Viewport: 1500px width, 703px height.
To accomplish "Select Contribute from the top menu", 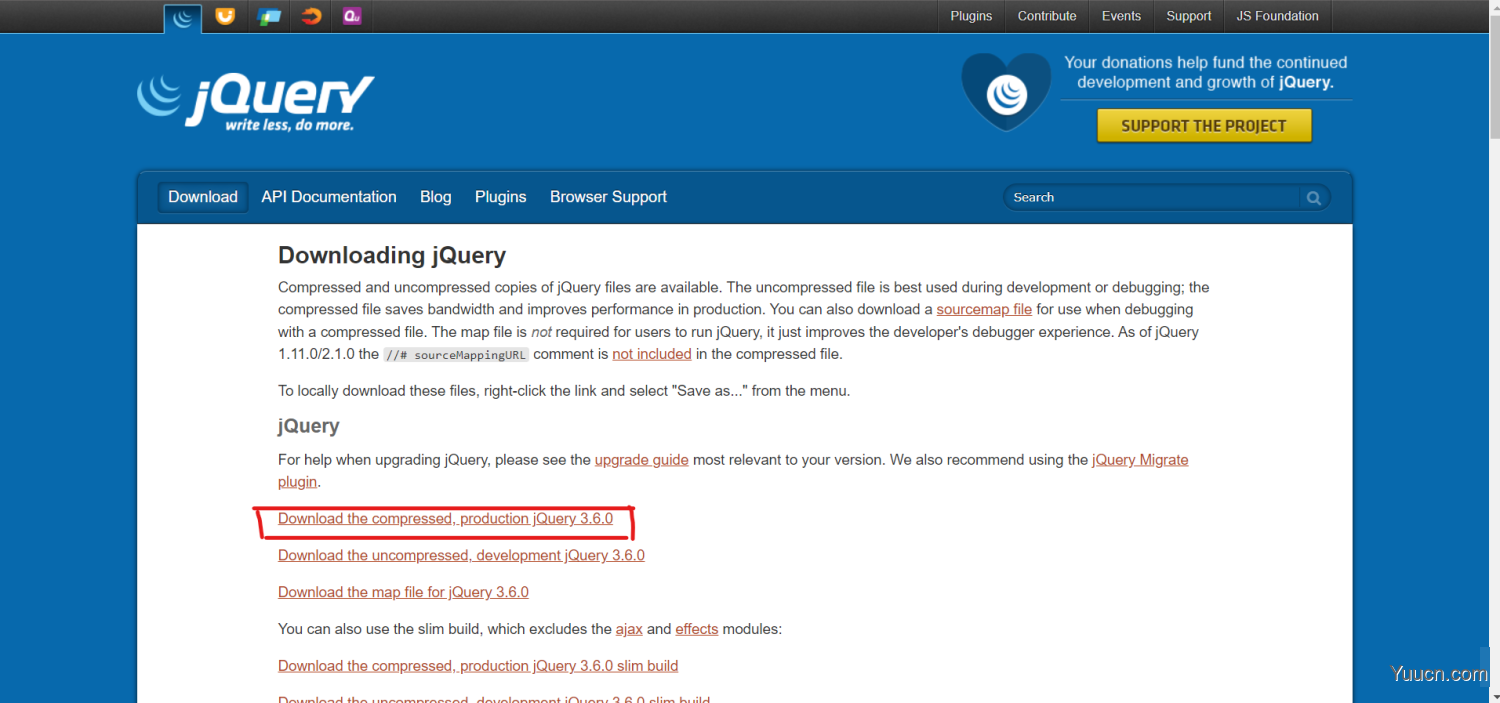I will [x=1046, y=16].
